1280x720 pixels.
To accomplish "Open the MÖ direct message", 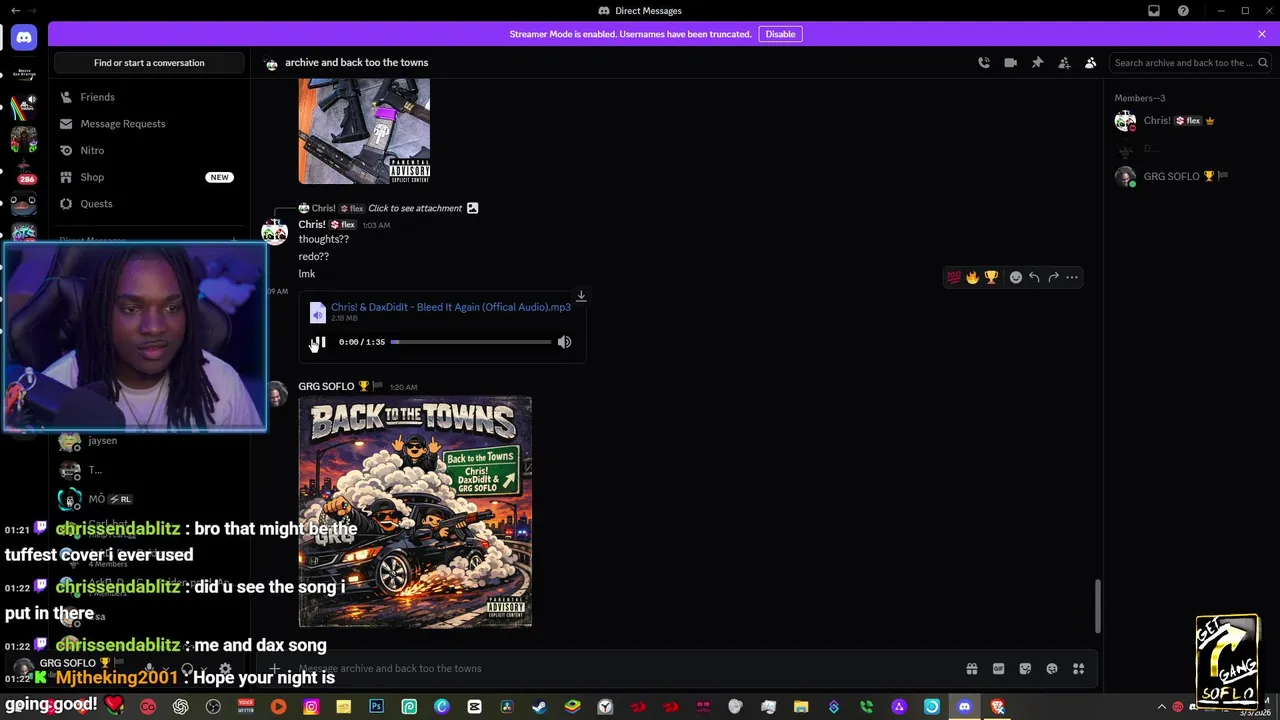I will pos(150,499).
